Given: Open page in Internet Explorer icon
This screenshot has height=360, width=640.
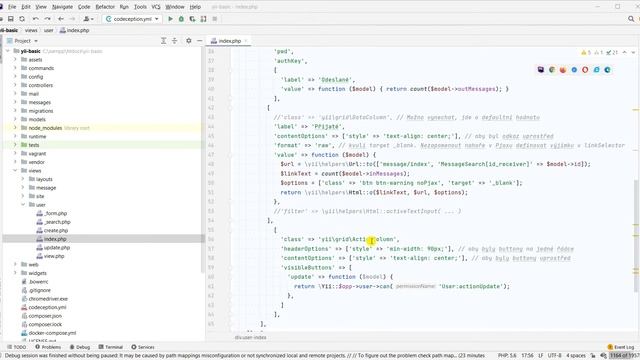Looking at the screenshot, I should pyautogui.click(x=596, y=70).
